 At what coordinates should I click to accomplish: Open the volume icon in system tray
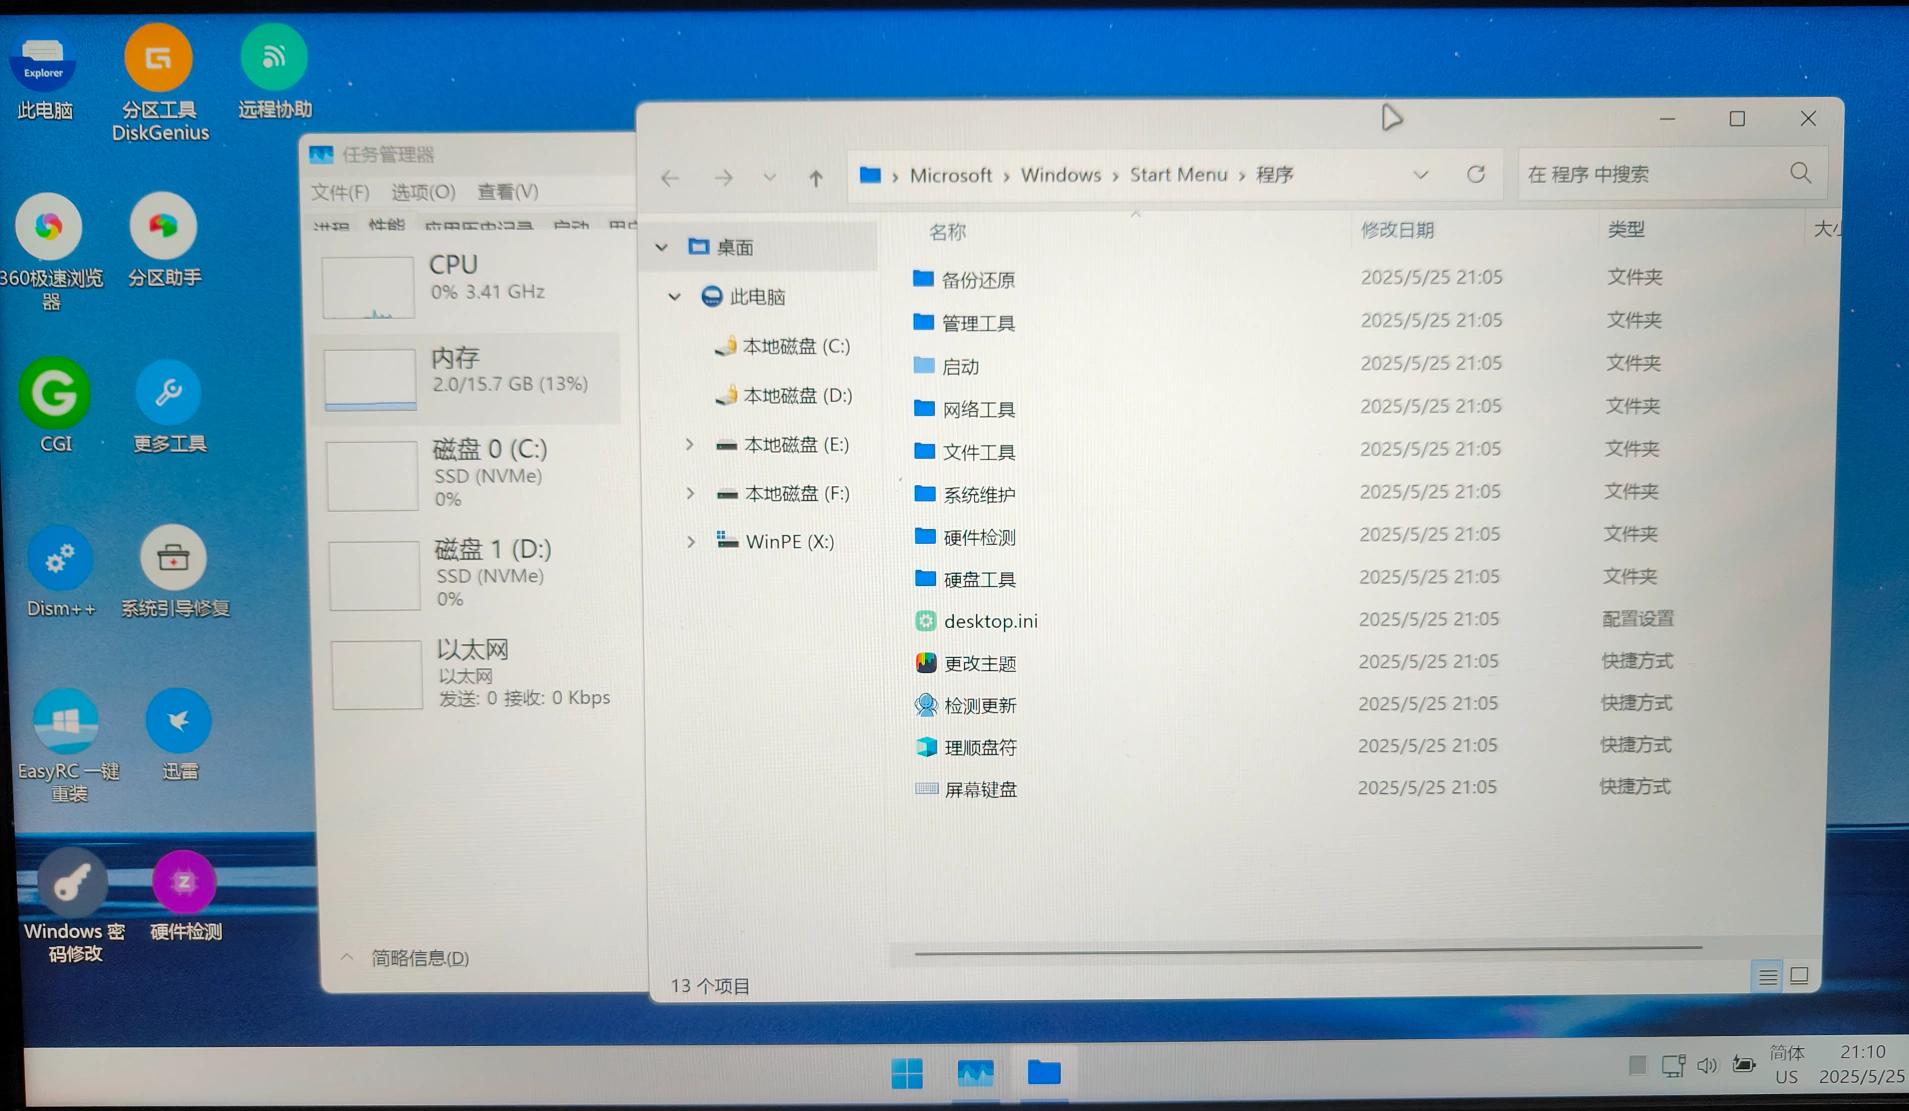1707,1065
